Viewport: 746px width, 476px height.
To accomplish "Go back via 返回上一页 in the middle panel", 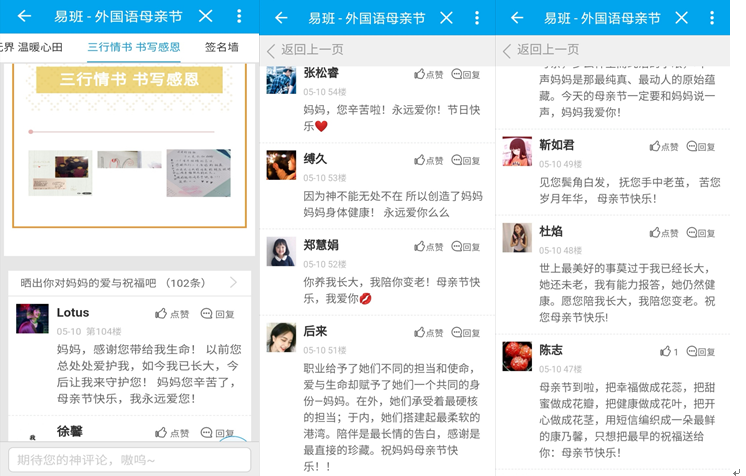I will click(305, 50).
